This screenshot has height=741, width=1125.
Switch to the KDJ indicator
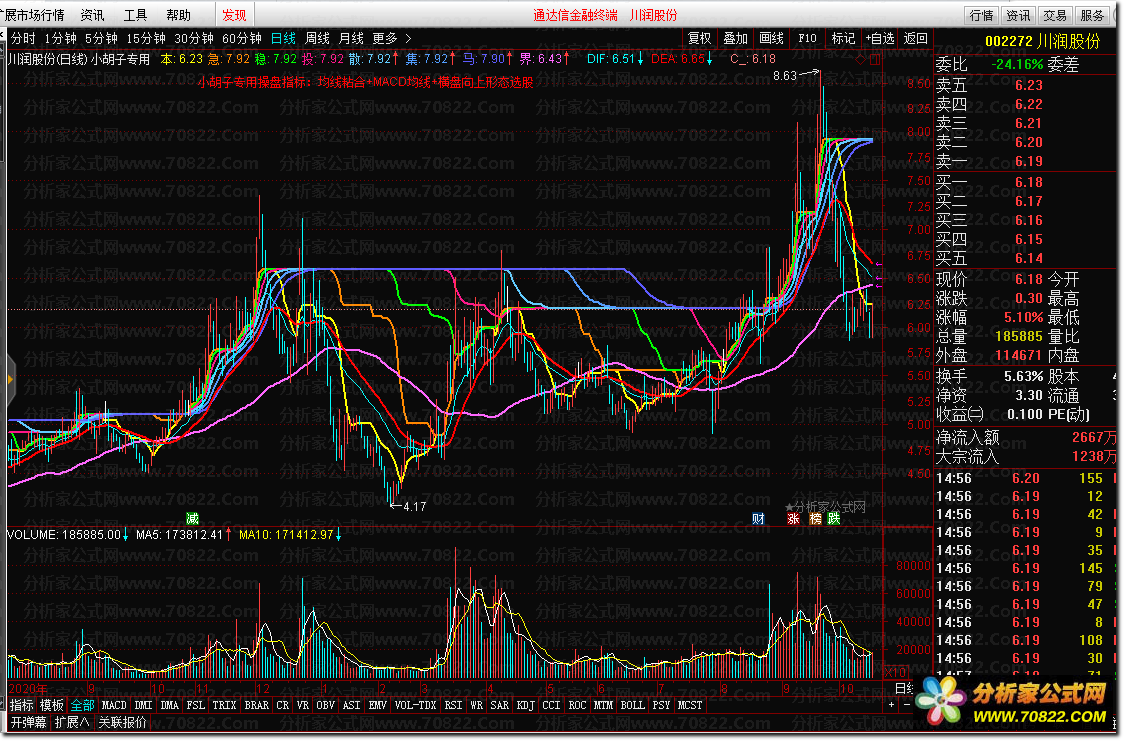[525, 706]
